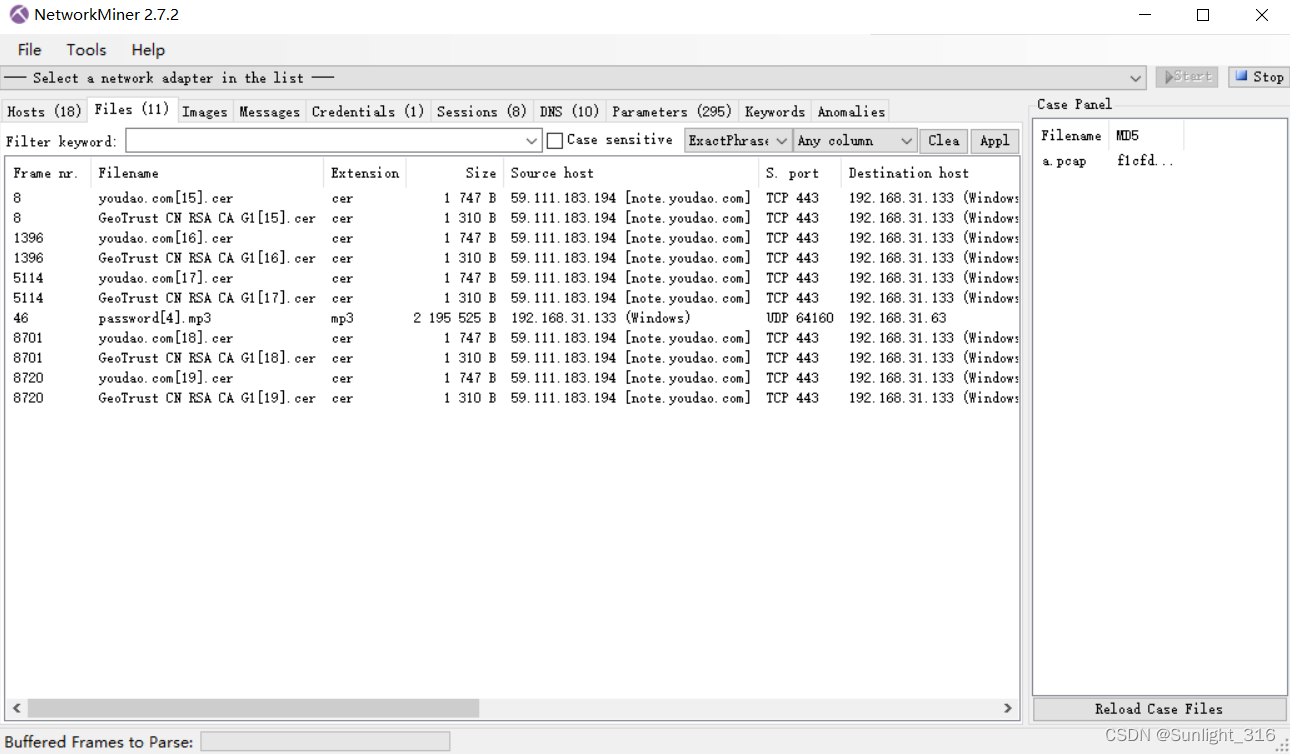Expand the network adapter selection list
The height and width of the screenshot is (754, 1290).
tap(1135, 77)
